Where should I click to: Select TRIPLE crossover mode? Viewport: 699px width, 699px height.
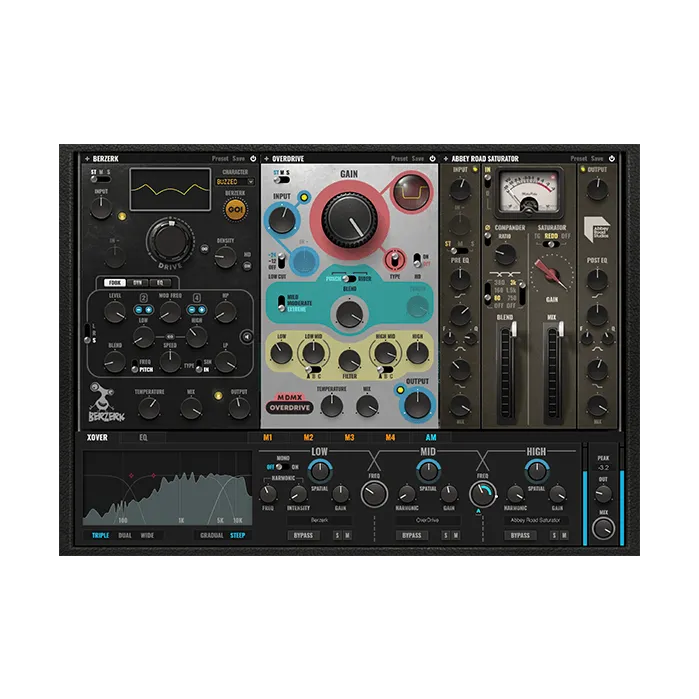100,535
